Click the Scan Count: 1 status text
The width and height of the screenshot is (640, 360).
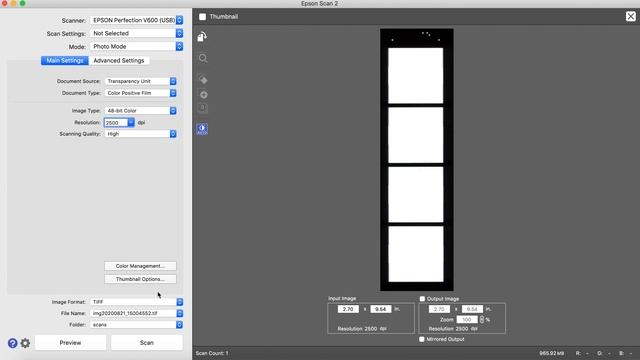pos(212,353)
